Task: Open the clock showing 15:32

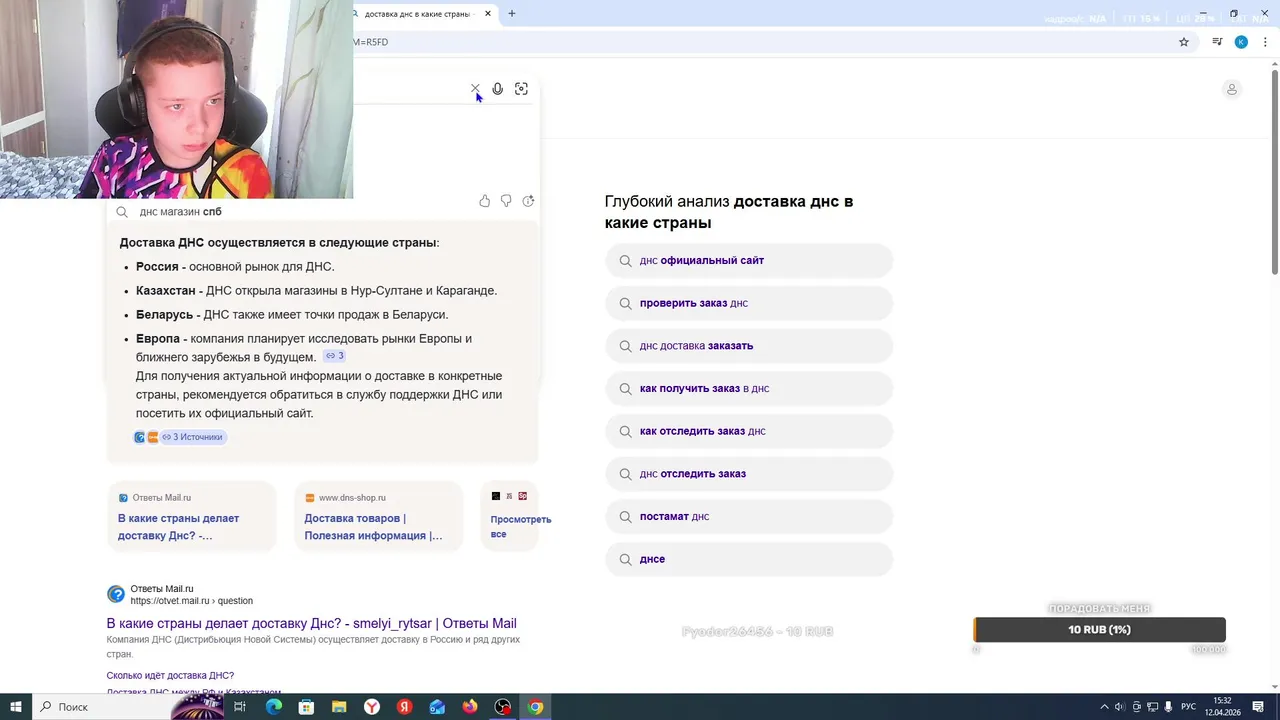Action: [x=1222, y=707]
